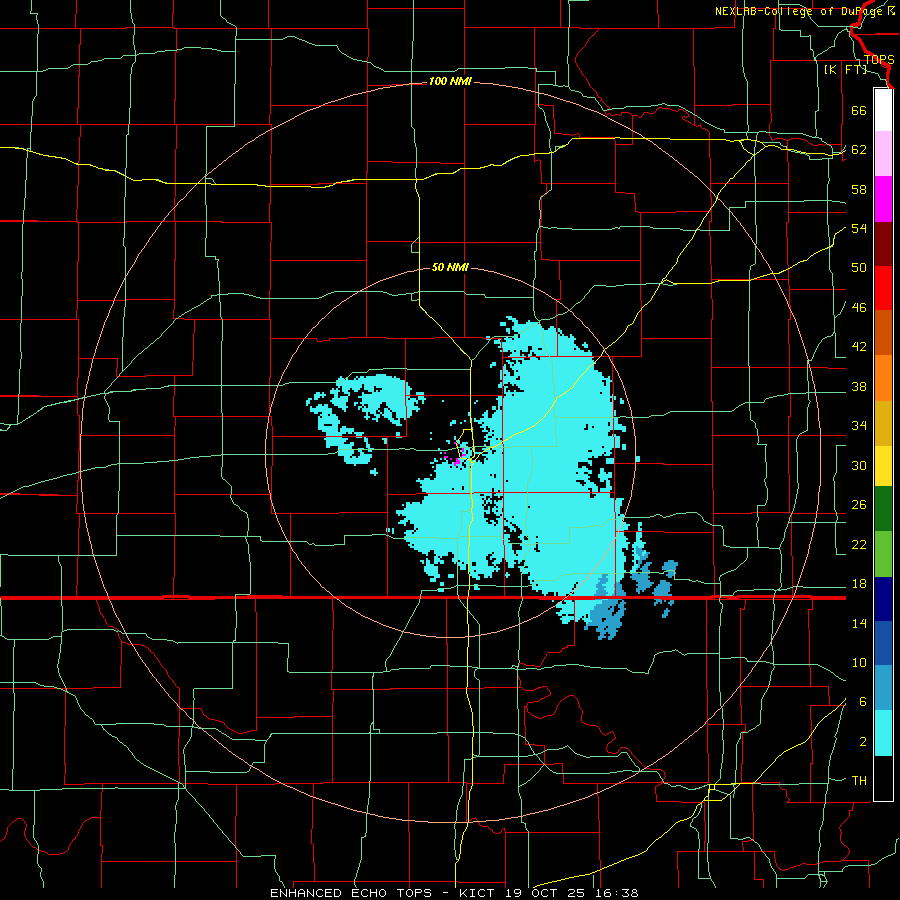This screenshot has height=900, width=900.
Task: Click the navy blue legend swatch
Action: tap(883, 599)
